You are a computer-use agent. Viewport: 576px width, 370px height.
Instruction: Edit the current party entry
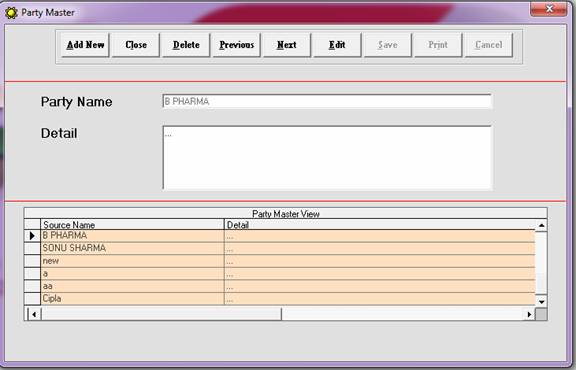click(337, 45)
